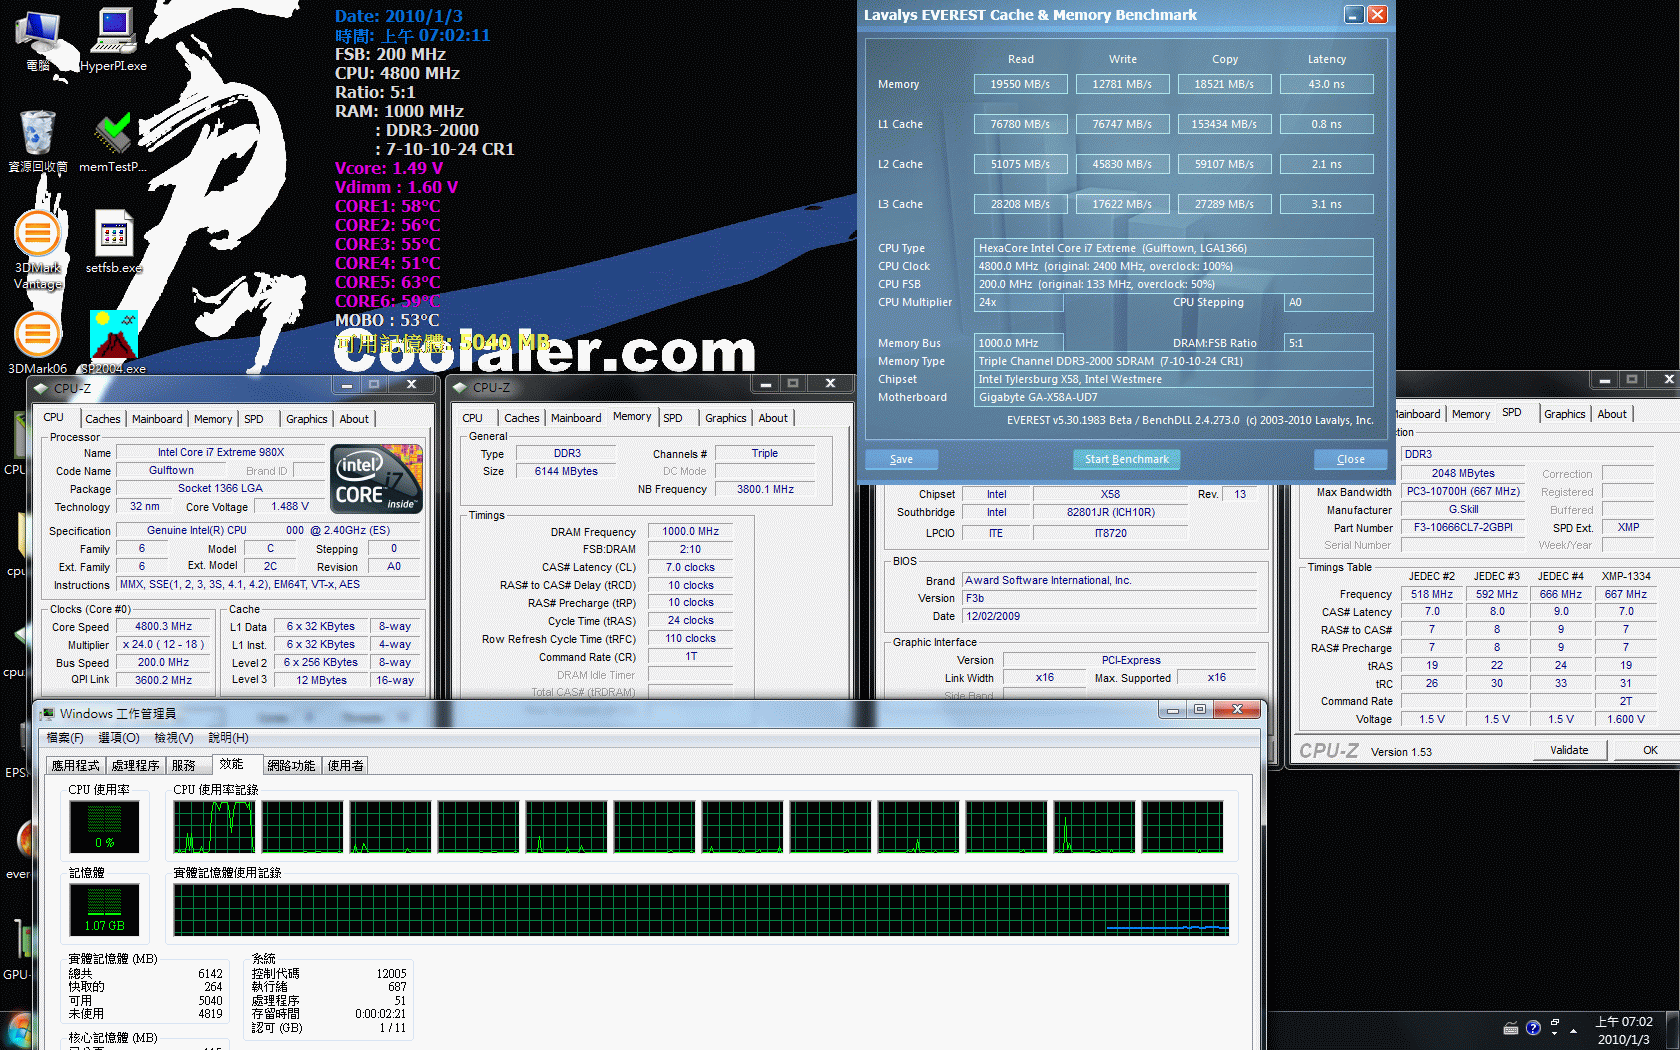Click the Close button in EVEREST benchmark
This screenshot has width=1680, height=1050.
pos(1351,459)
